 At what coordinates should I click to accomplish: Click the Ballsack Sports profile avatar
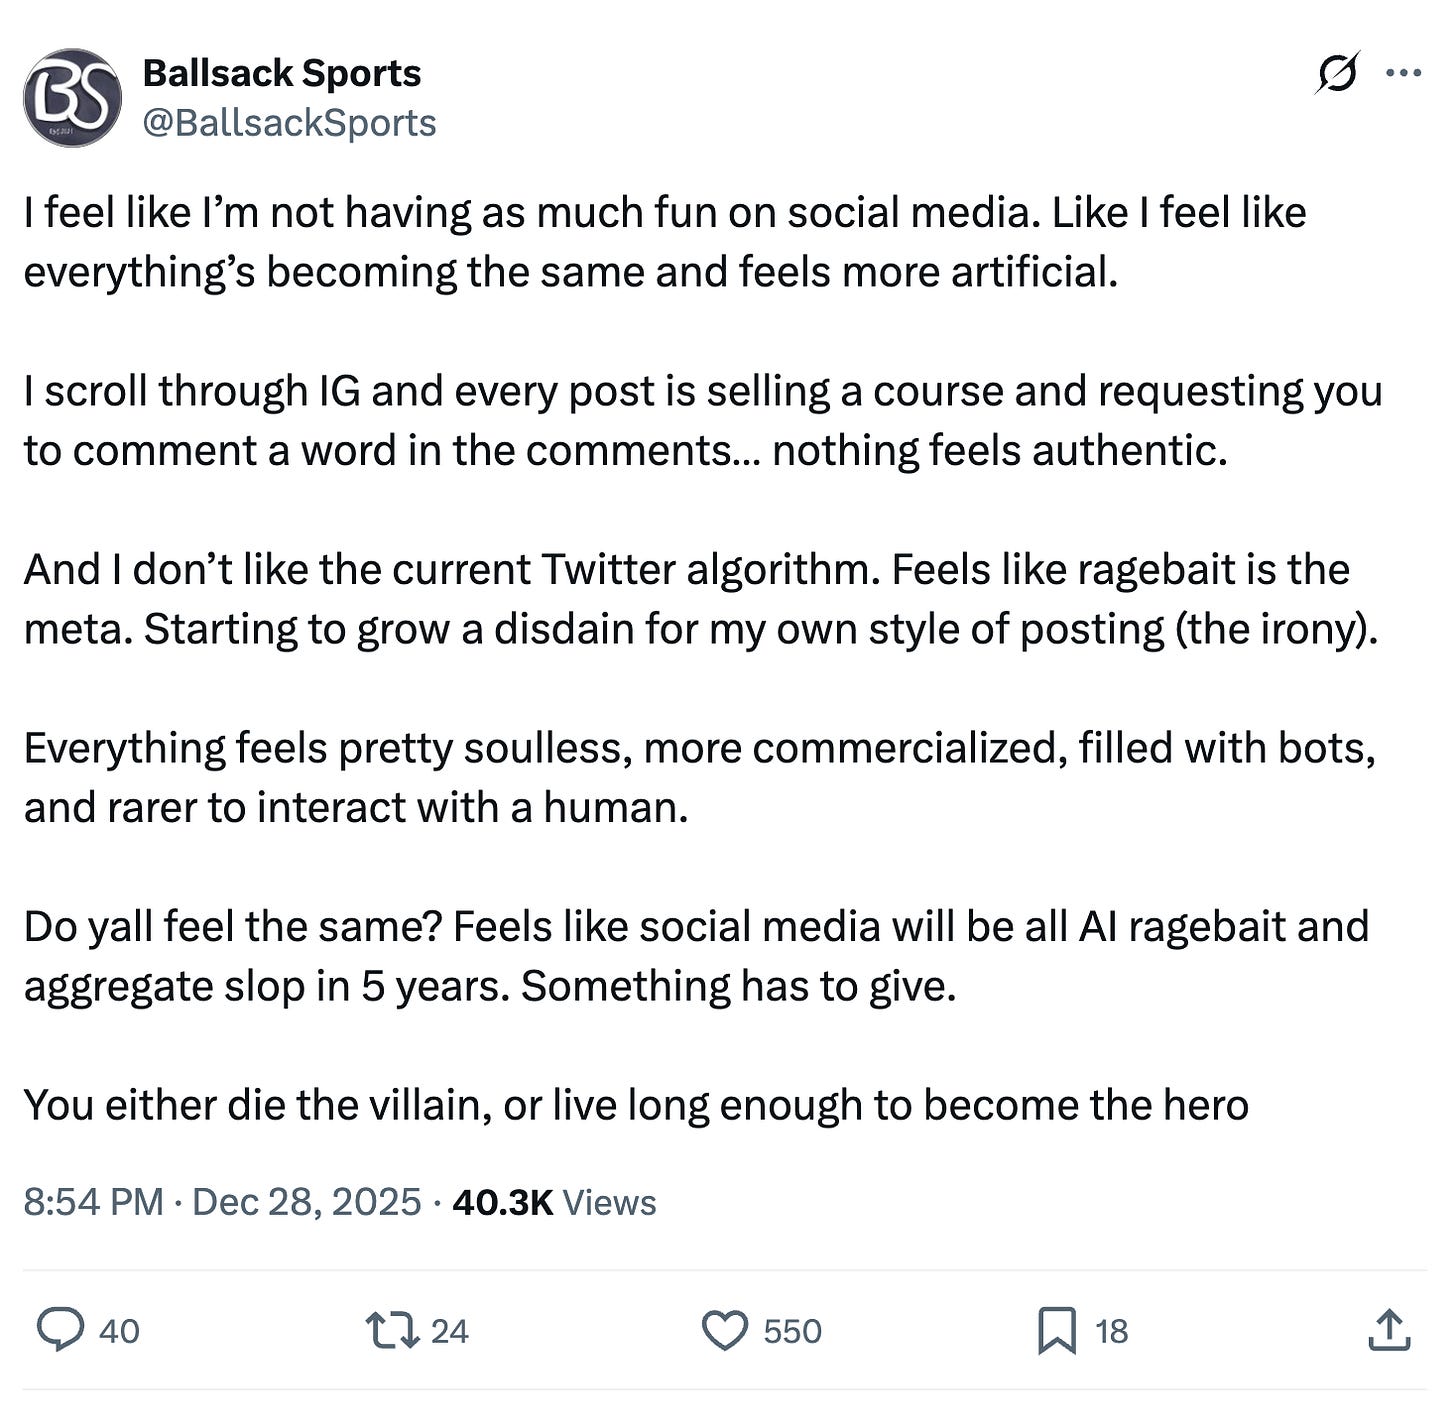[x=72, y=98]
